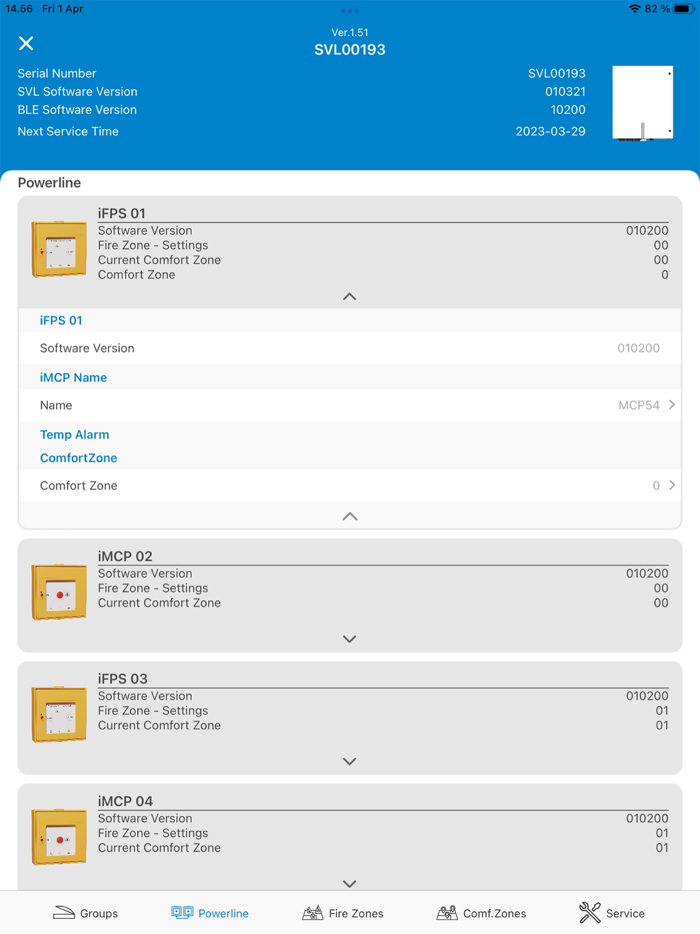Tap Current Comfort Zone in iMCP 02
The image size is (700, 934).
pos(159,603)
